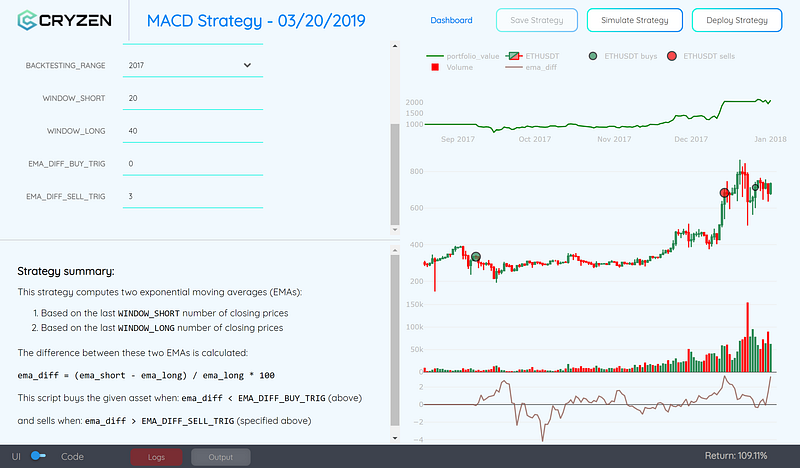Click the WINDOW_SHORT input field
Screen dimensions: 800x468
(x=193, y=98)
